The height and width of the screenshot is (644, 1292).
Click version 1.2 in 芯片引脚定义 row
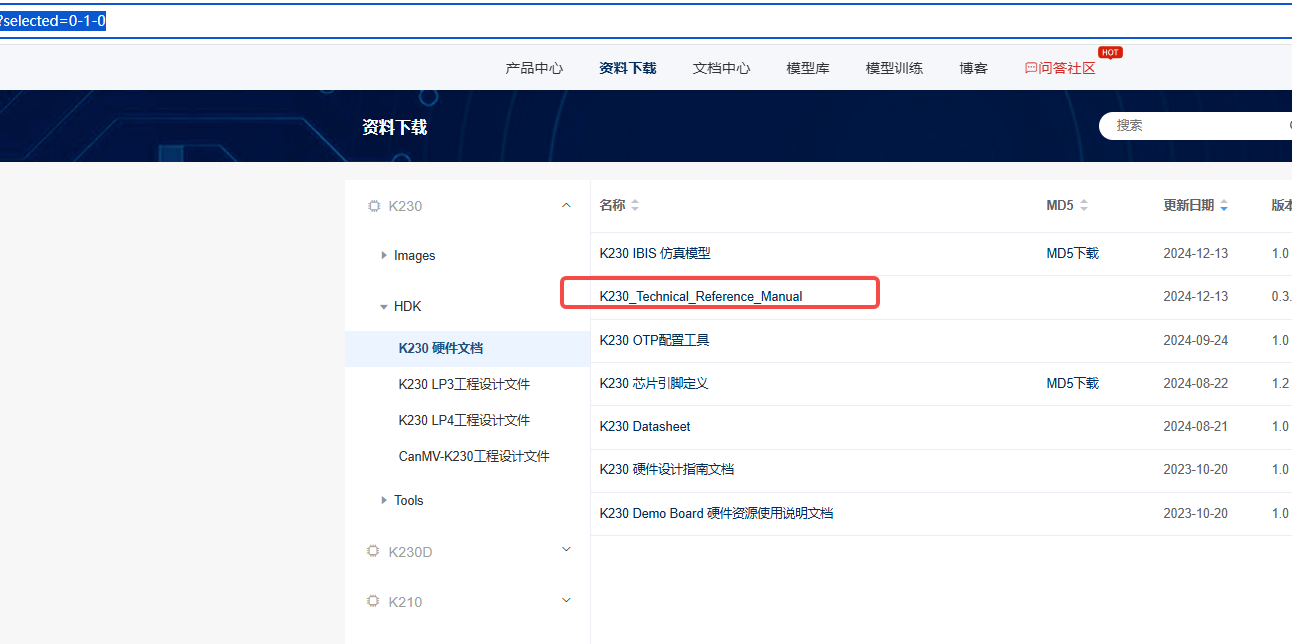[1280, 383]
